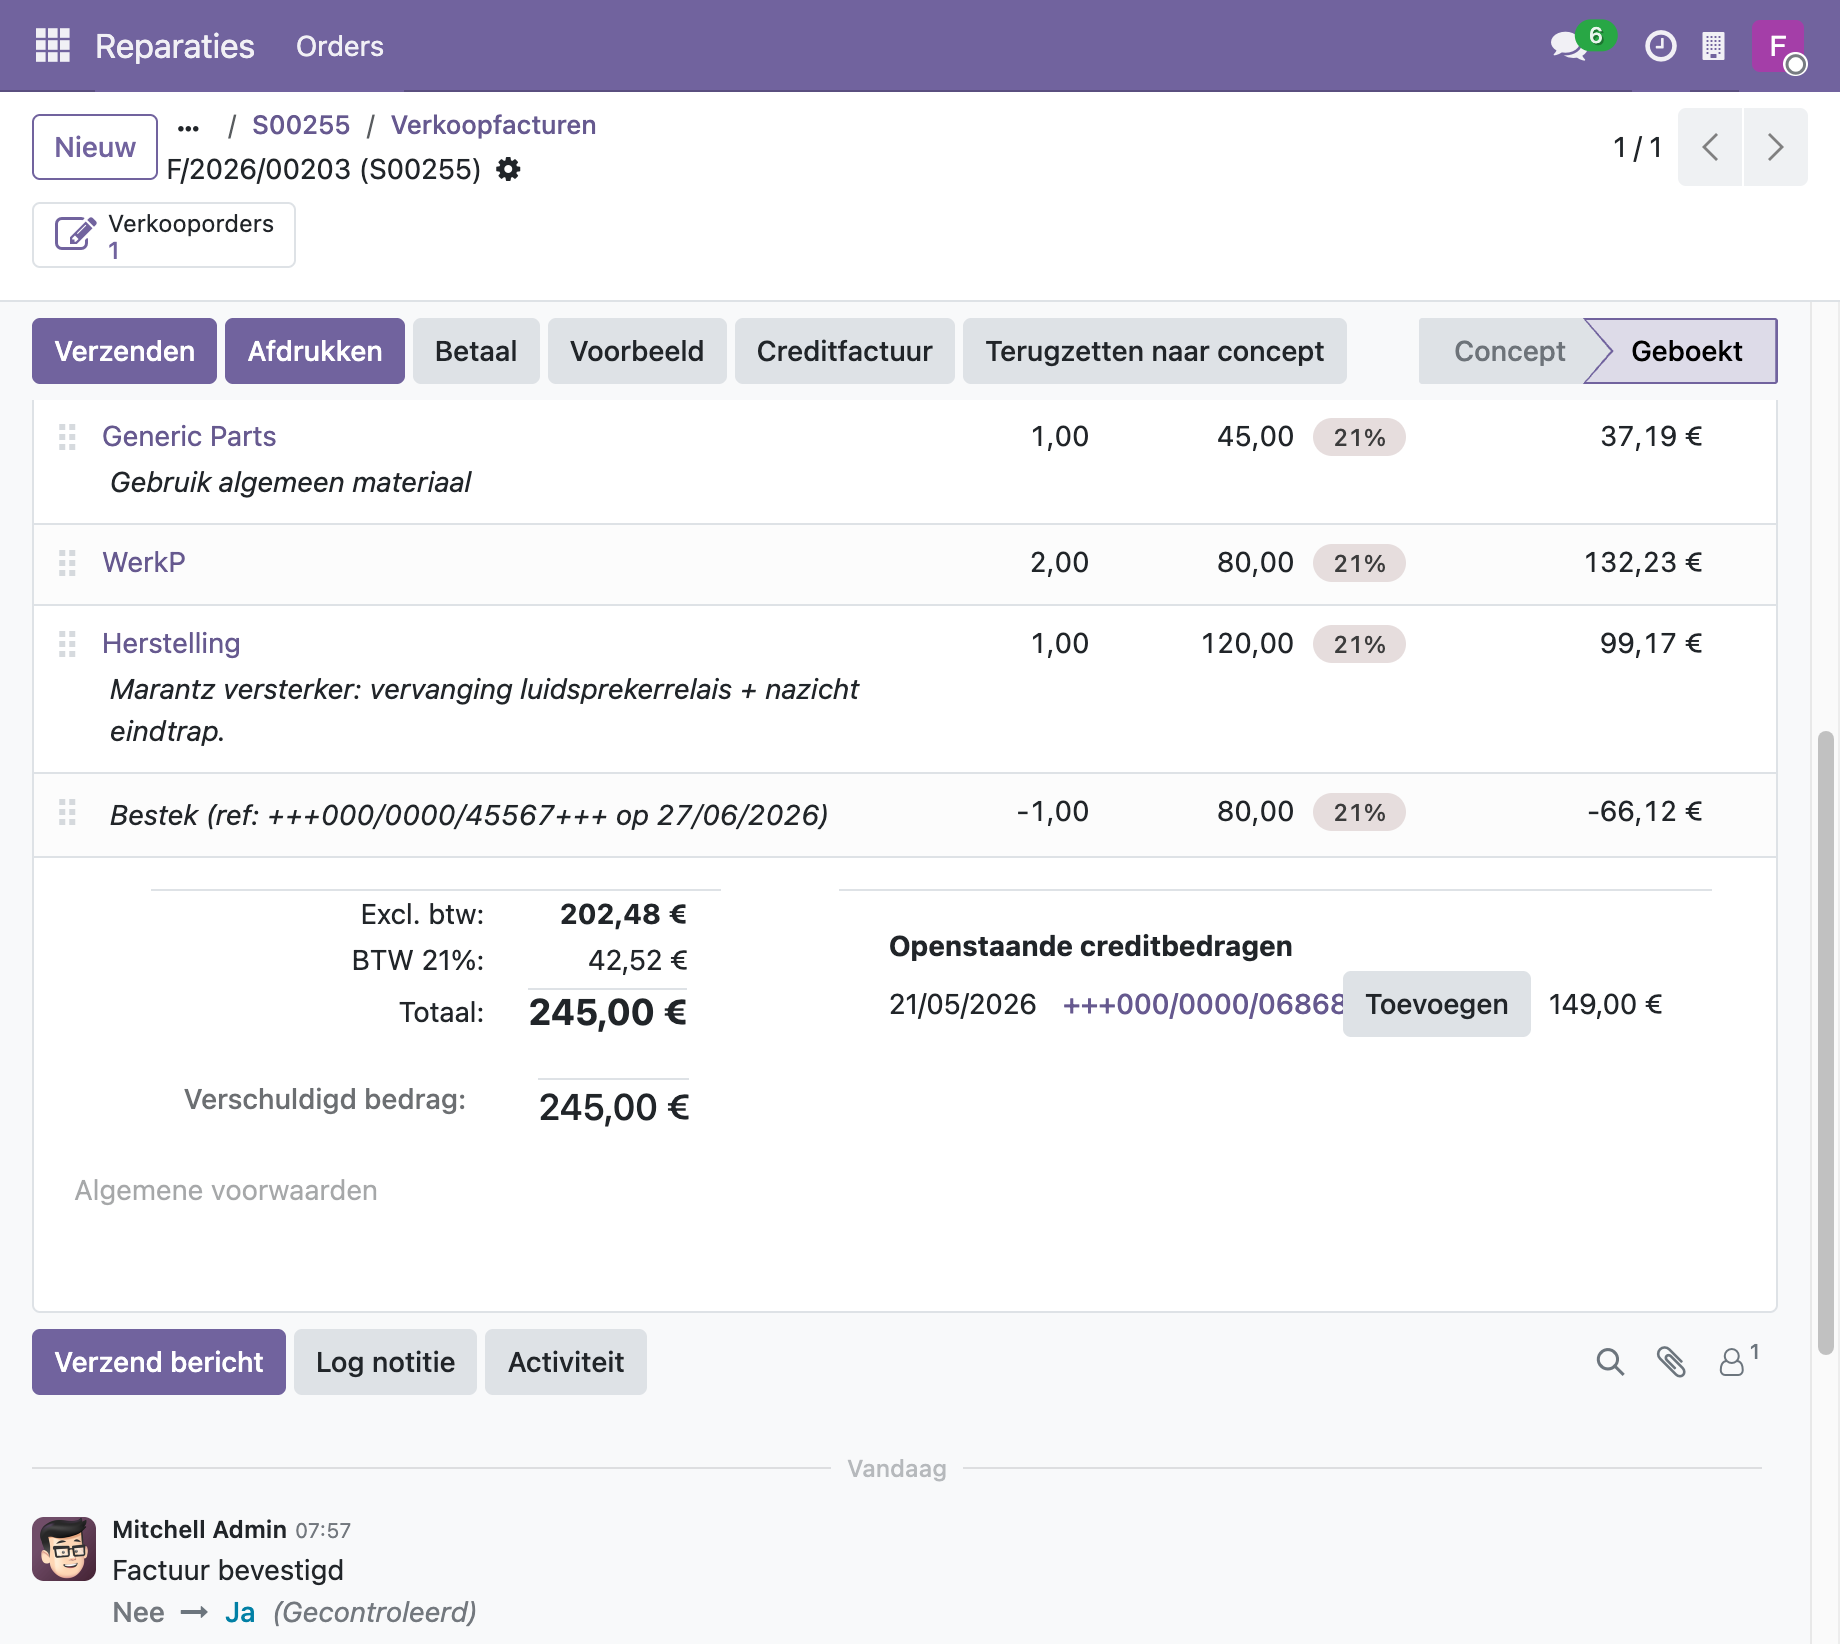Expand the breadcrumb ellipsis menu
The width and height of the screenshot is (1840, 1644).
pyautogui.click(x=188, y=127)
